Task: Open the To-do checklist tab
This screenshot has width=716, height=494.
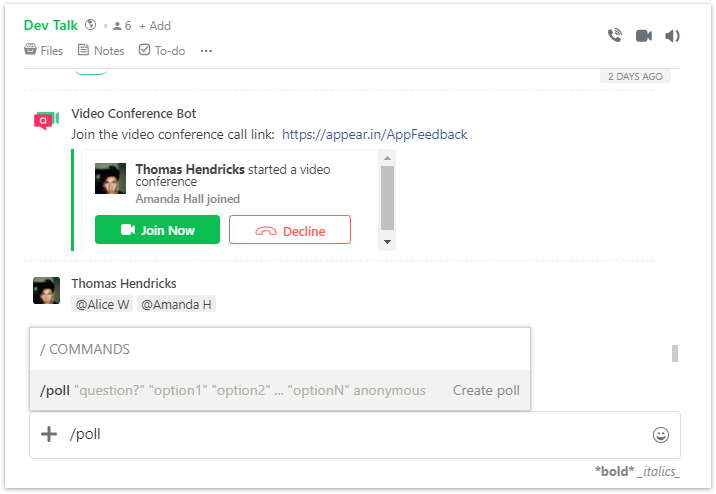Action: [x=162, y=50]
